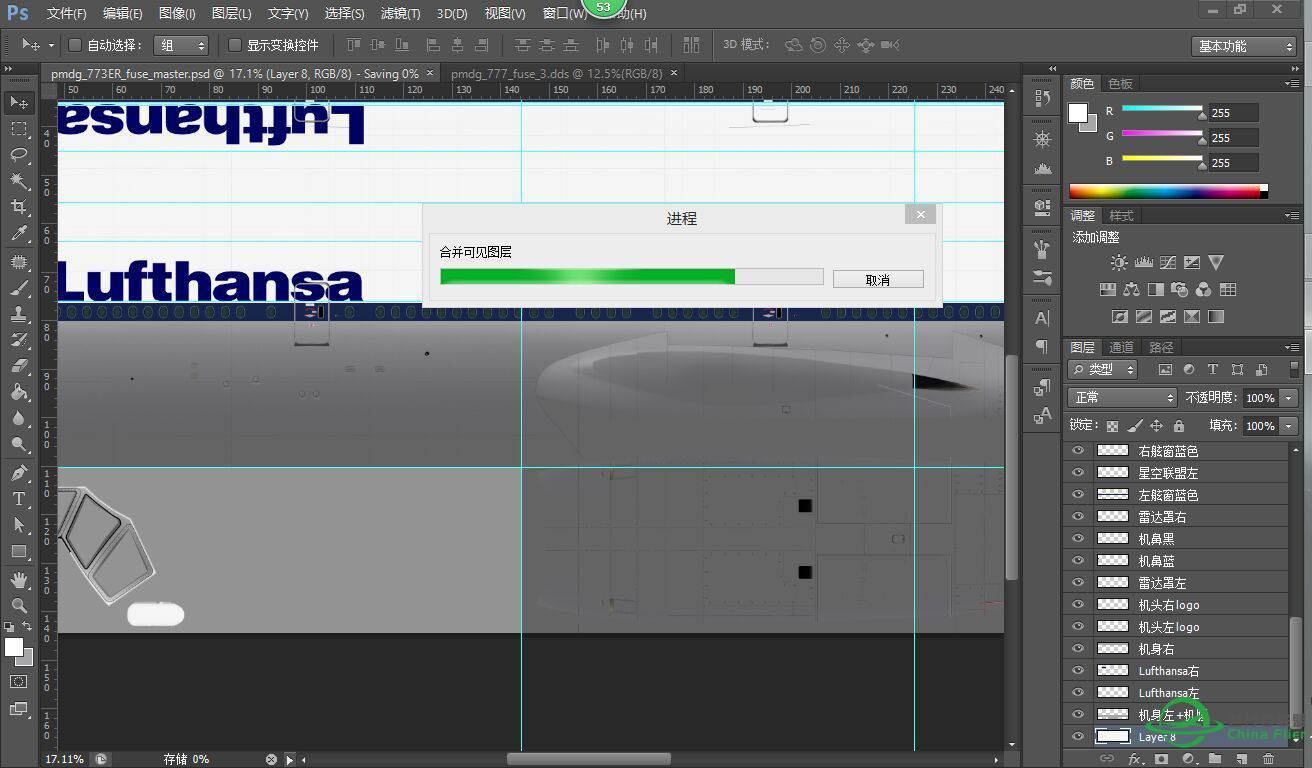Viewport: 1312px width, 768px height.
Task: Click the G value input field
Action: click(x=1234, y=138)
